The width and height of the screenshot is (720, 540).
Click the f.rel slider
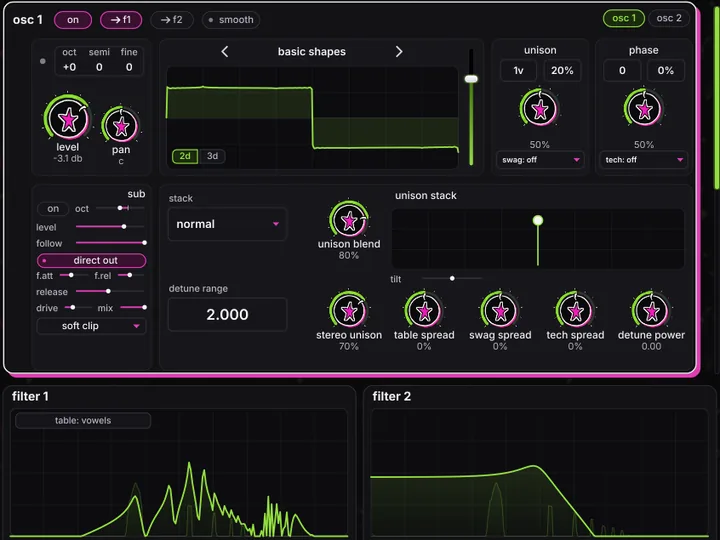point(131,275)
